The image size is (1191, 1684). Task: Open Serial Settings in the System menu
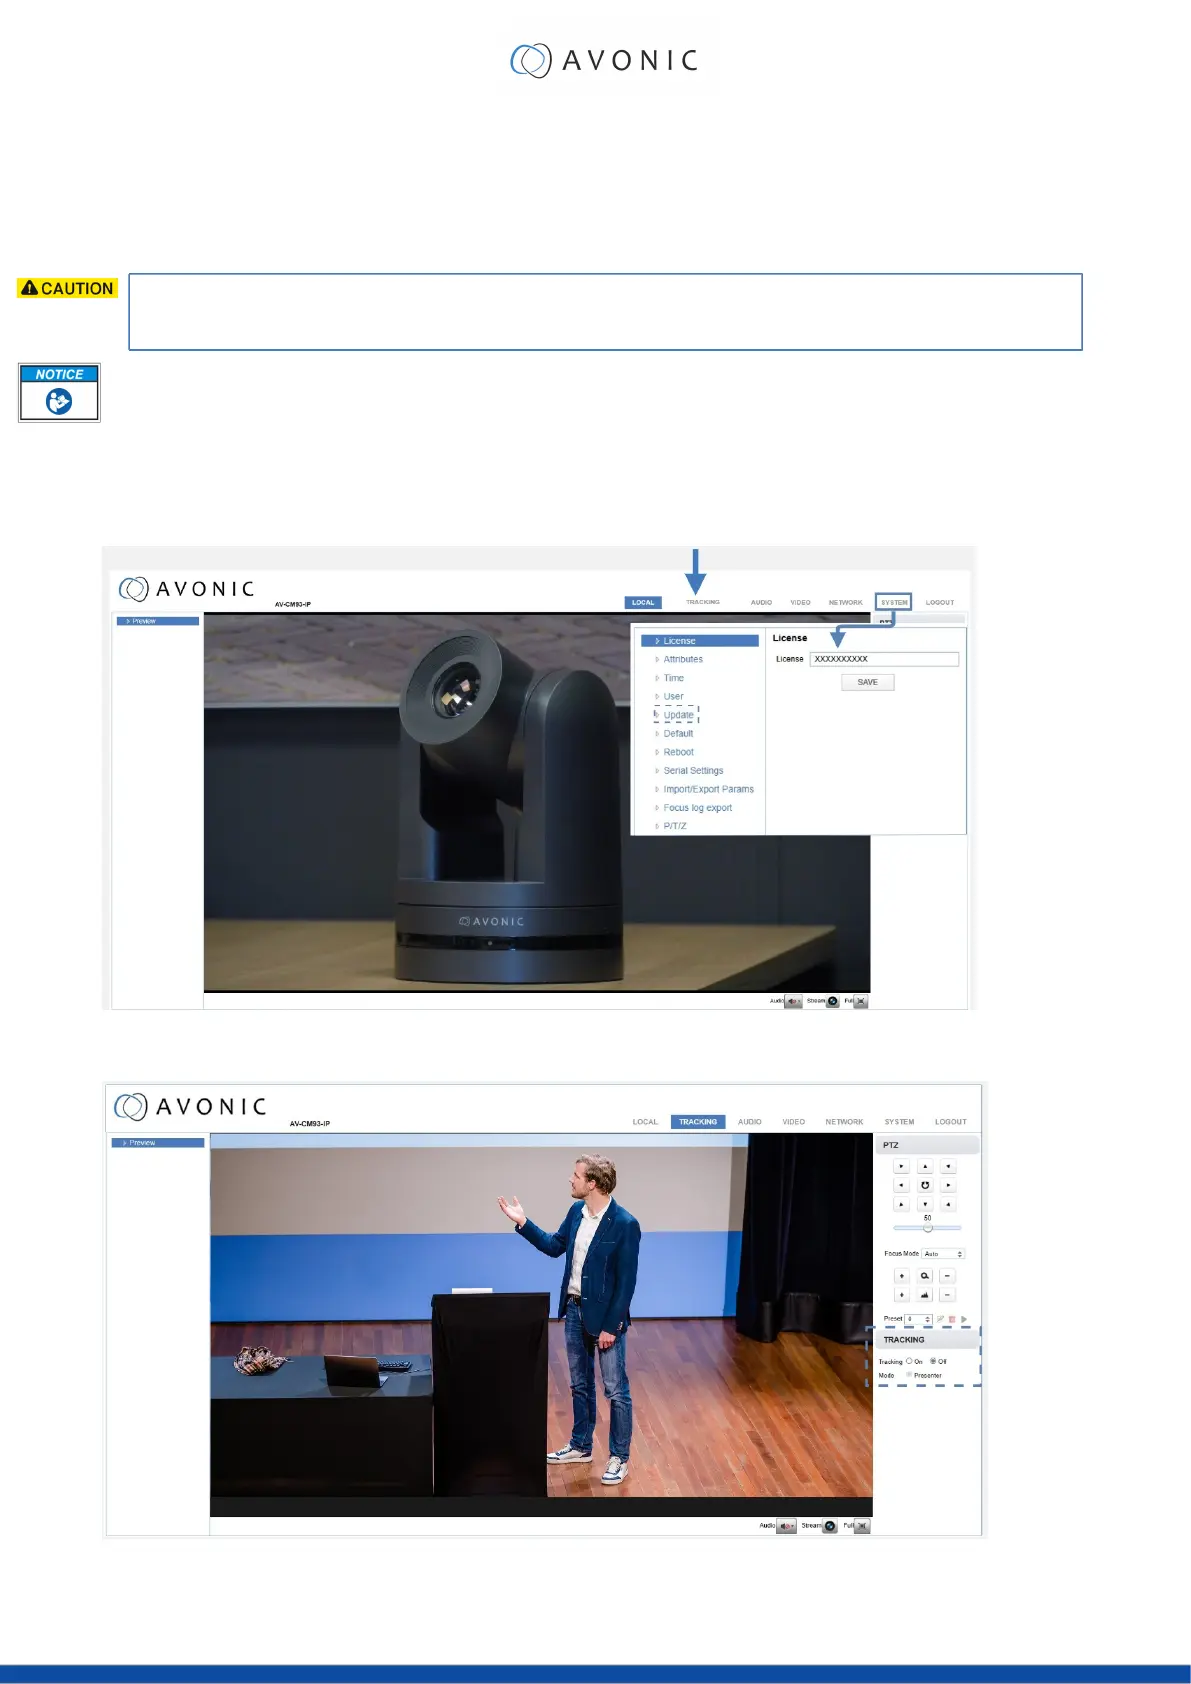tap(693, 771)
